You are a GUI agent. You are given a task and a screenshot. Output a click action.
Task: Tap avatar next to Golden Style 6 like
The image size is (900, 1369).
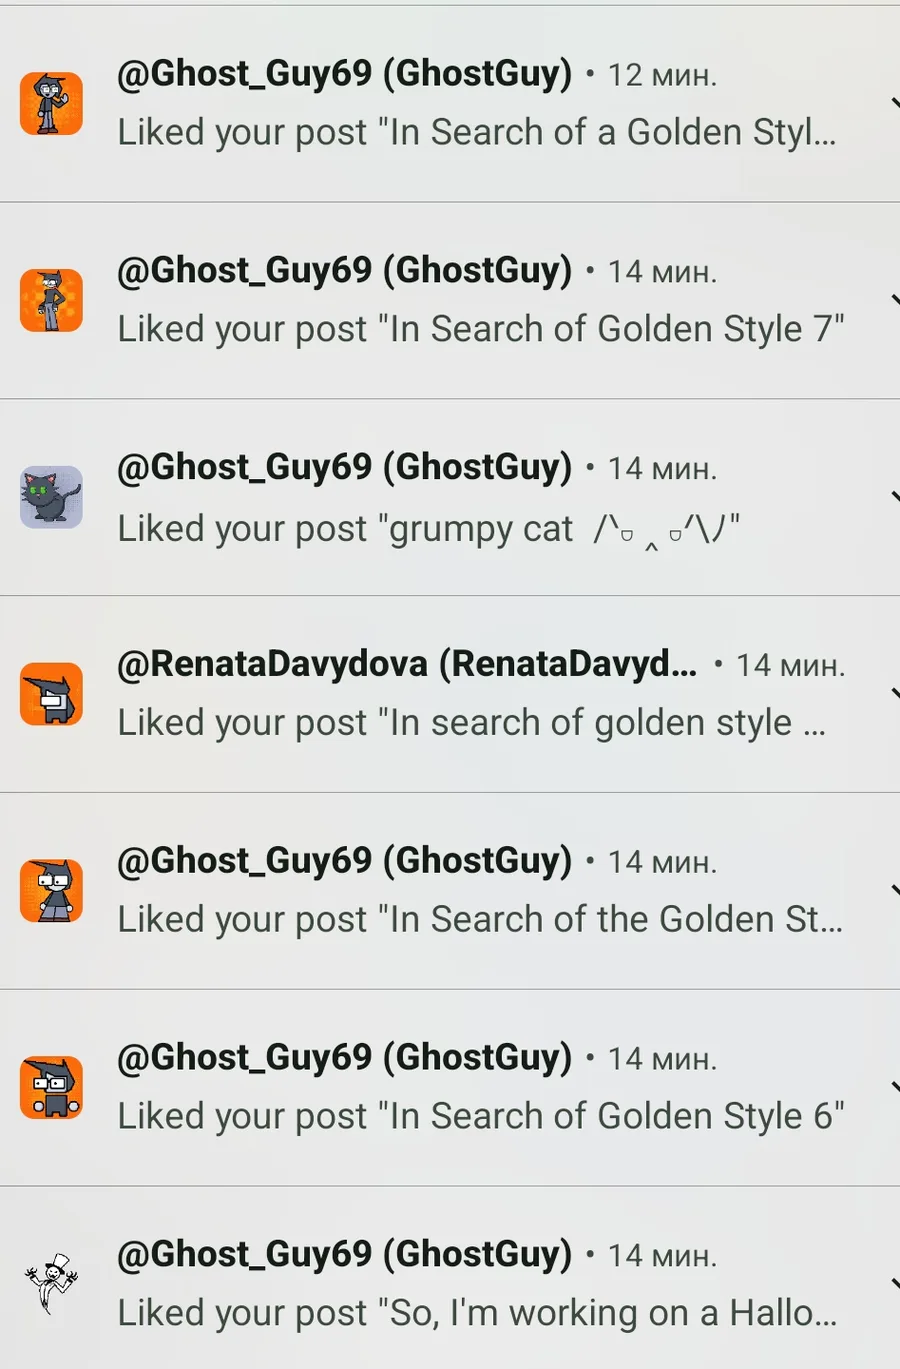(x=51, y=1087)
